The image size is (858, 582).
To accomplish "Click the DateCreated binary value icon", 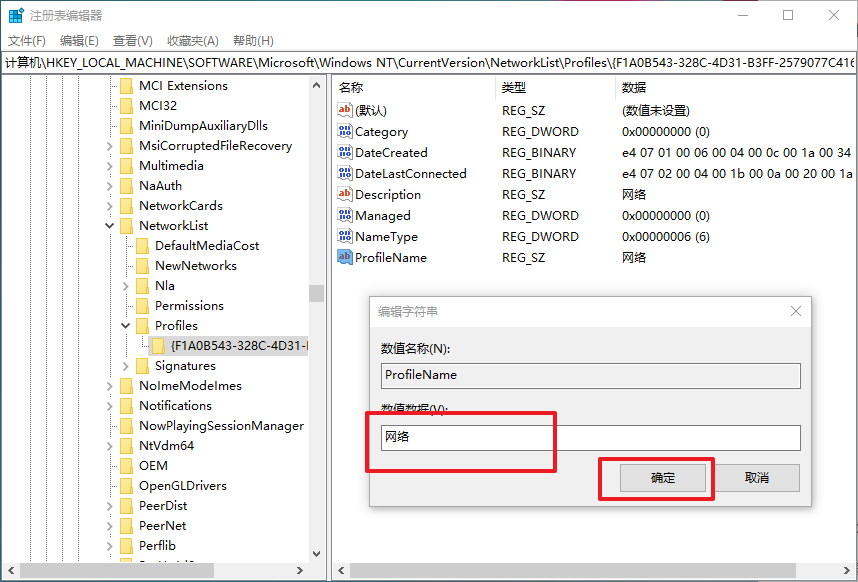I will point(346,153).
